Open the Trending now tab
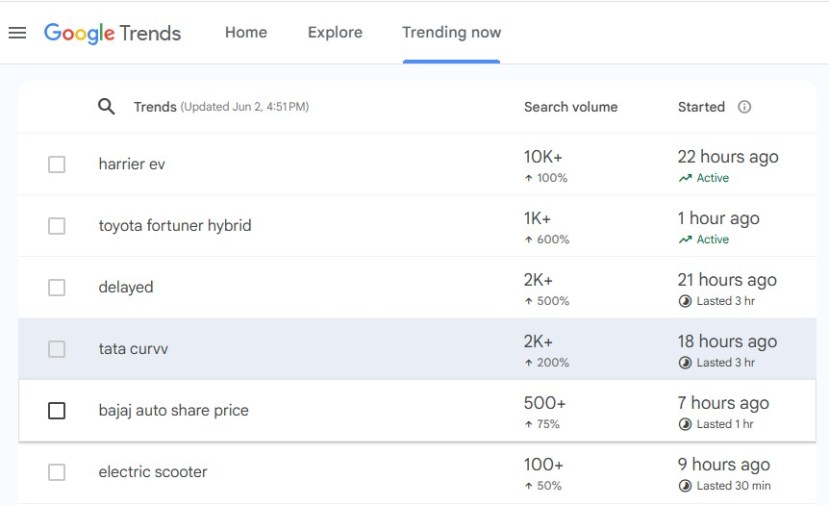Screen dimensions: 829x505 click(x=451, y=33)
